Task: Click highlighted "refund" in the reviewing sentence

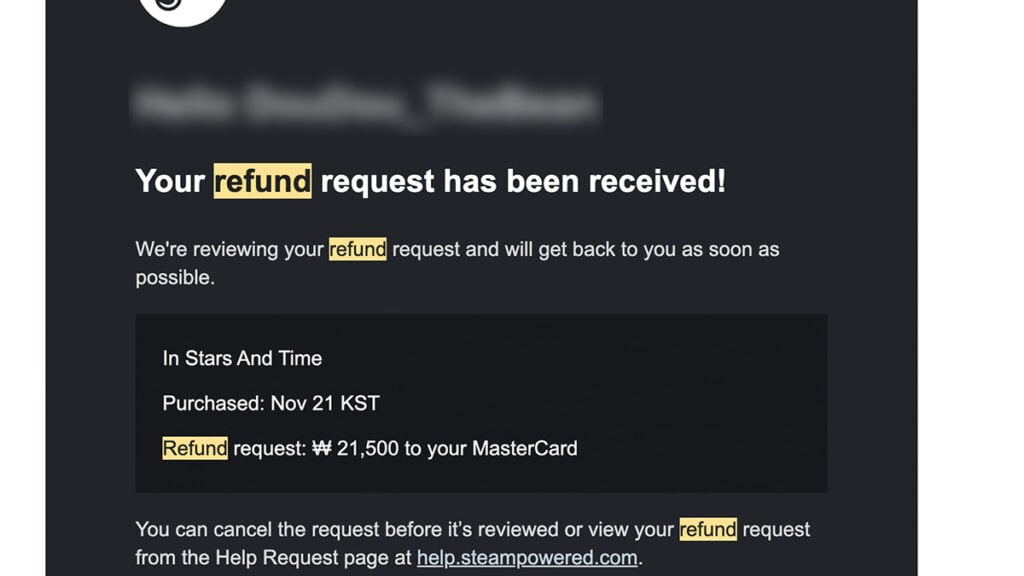Action: coord(357,249)
